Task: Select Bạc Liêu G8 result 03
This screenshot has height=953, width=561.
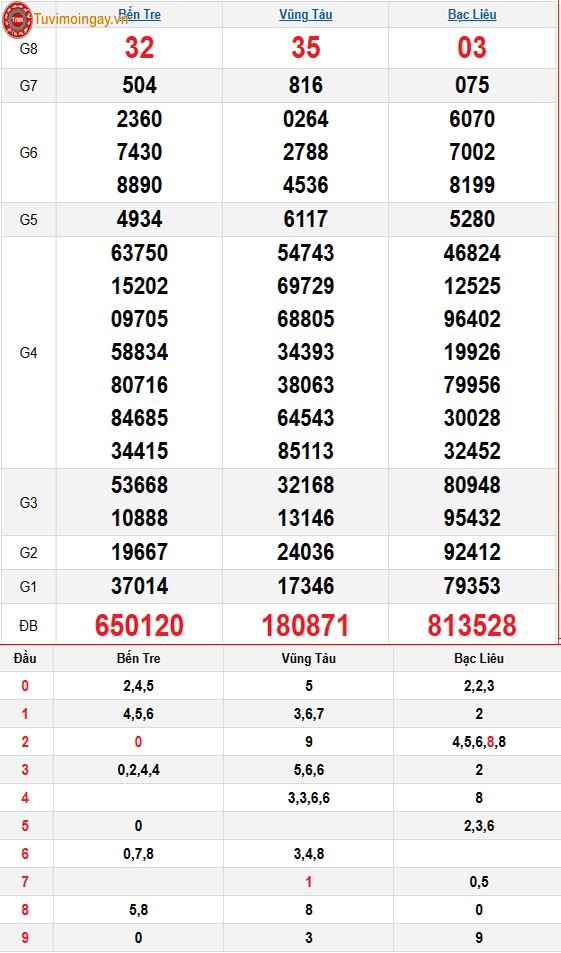Action: [x=472, y=48]
